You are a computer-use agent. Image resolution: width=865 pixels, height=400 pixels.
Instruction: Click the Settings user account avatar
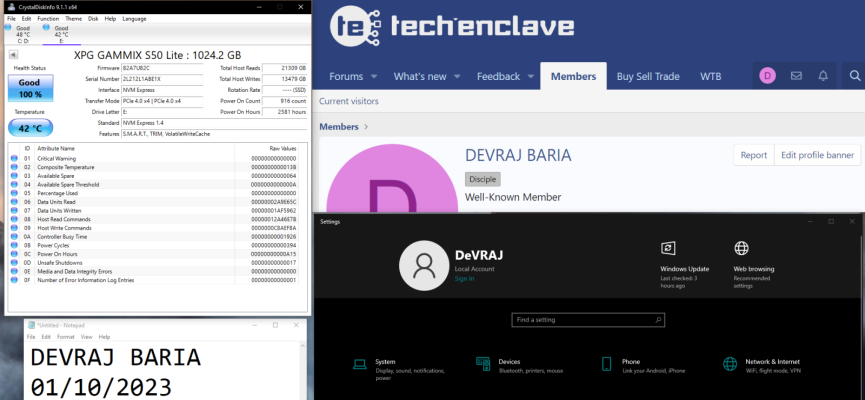[424, 265]
